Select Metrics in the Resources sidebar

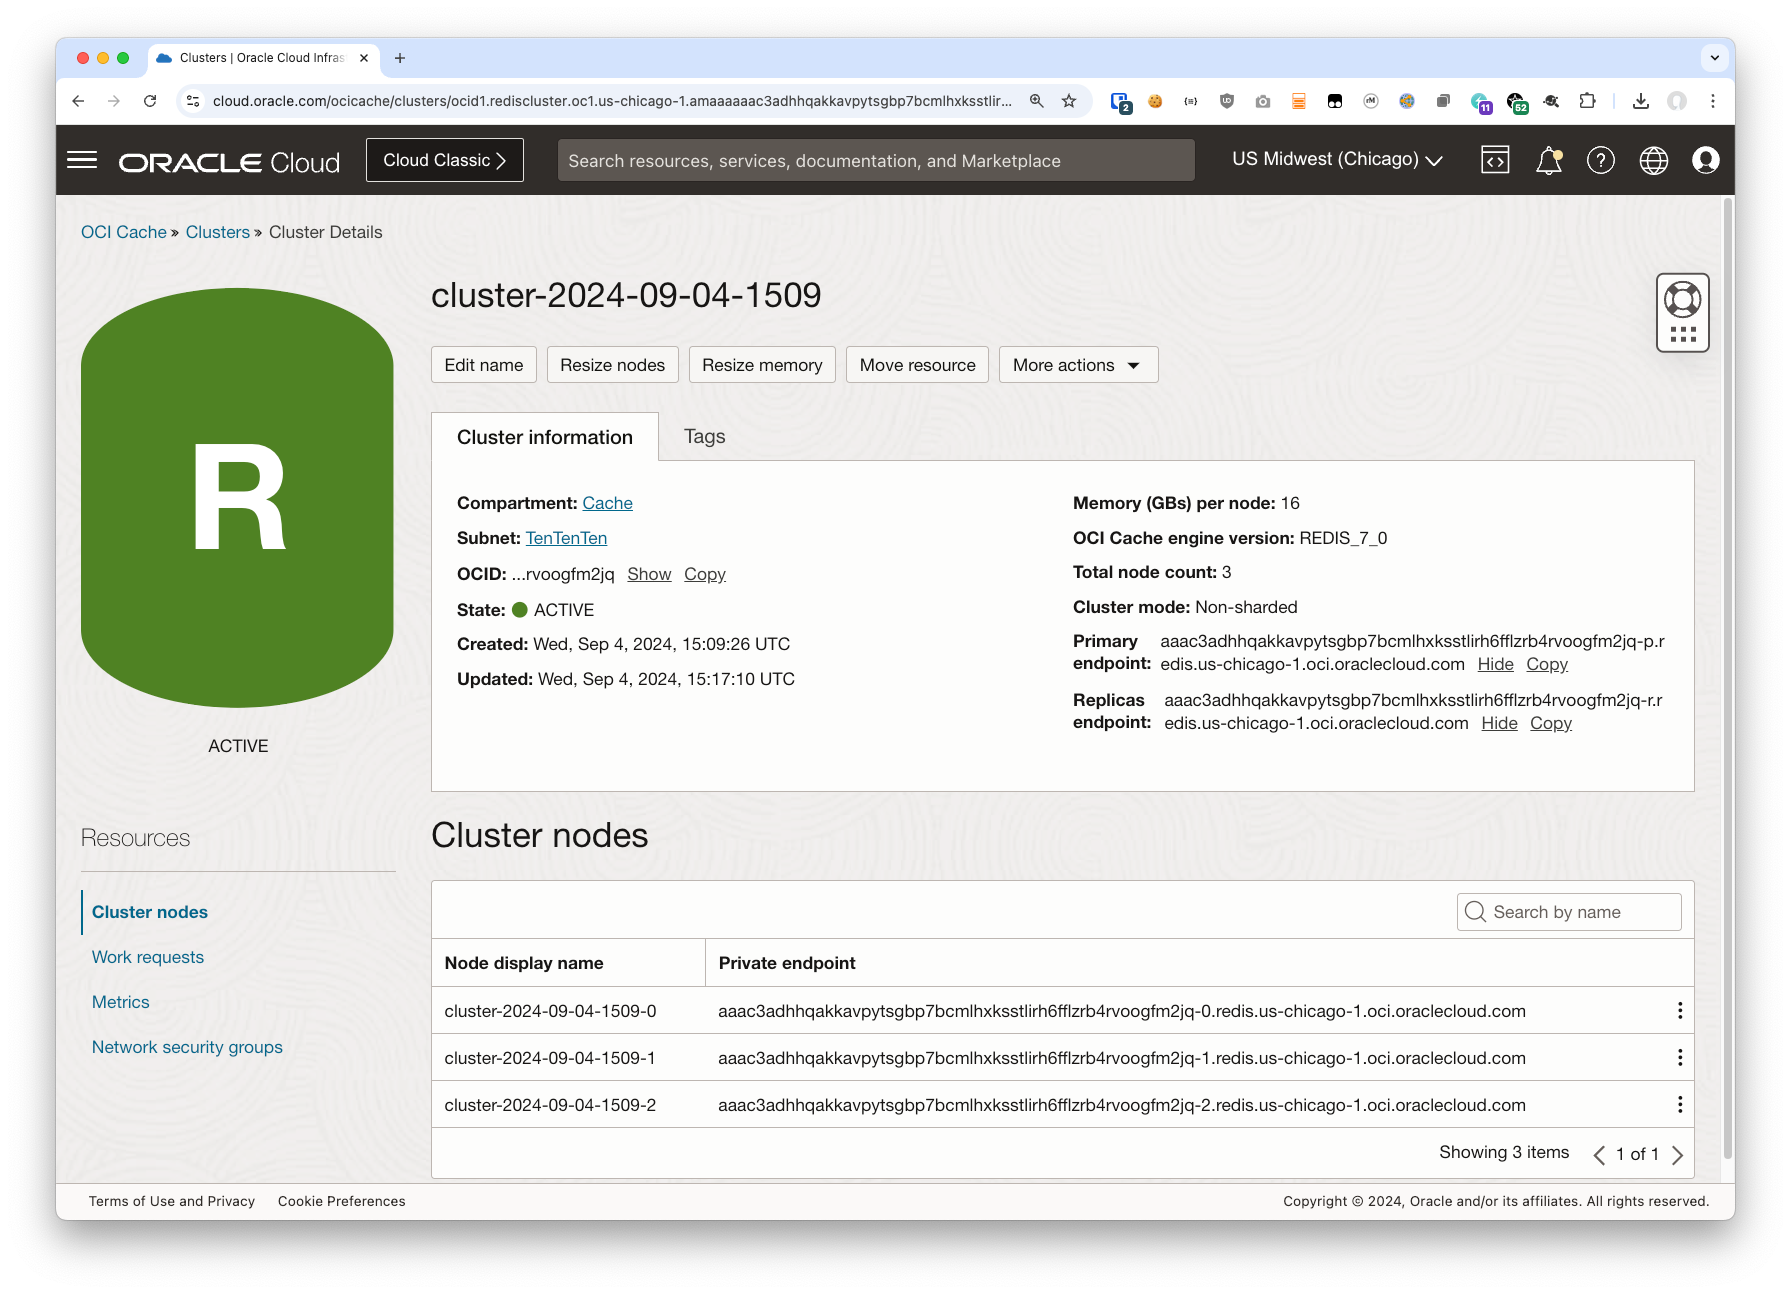coord(120,1001)
